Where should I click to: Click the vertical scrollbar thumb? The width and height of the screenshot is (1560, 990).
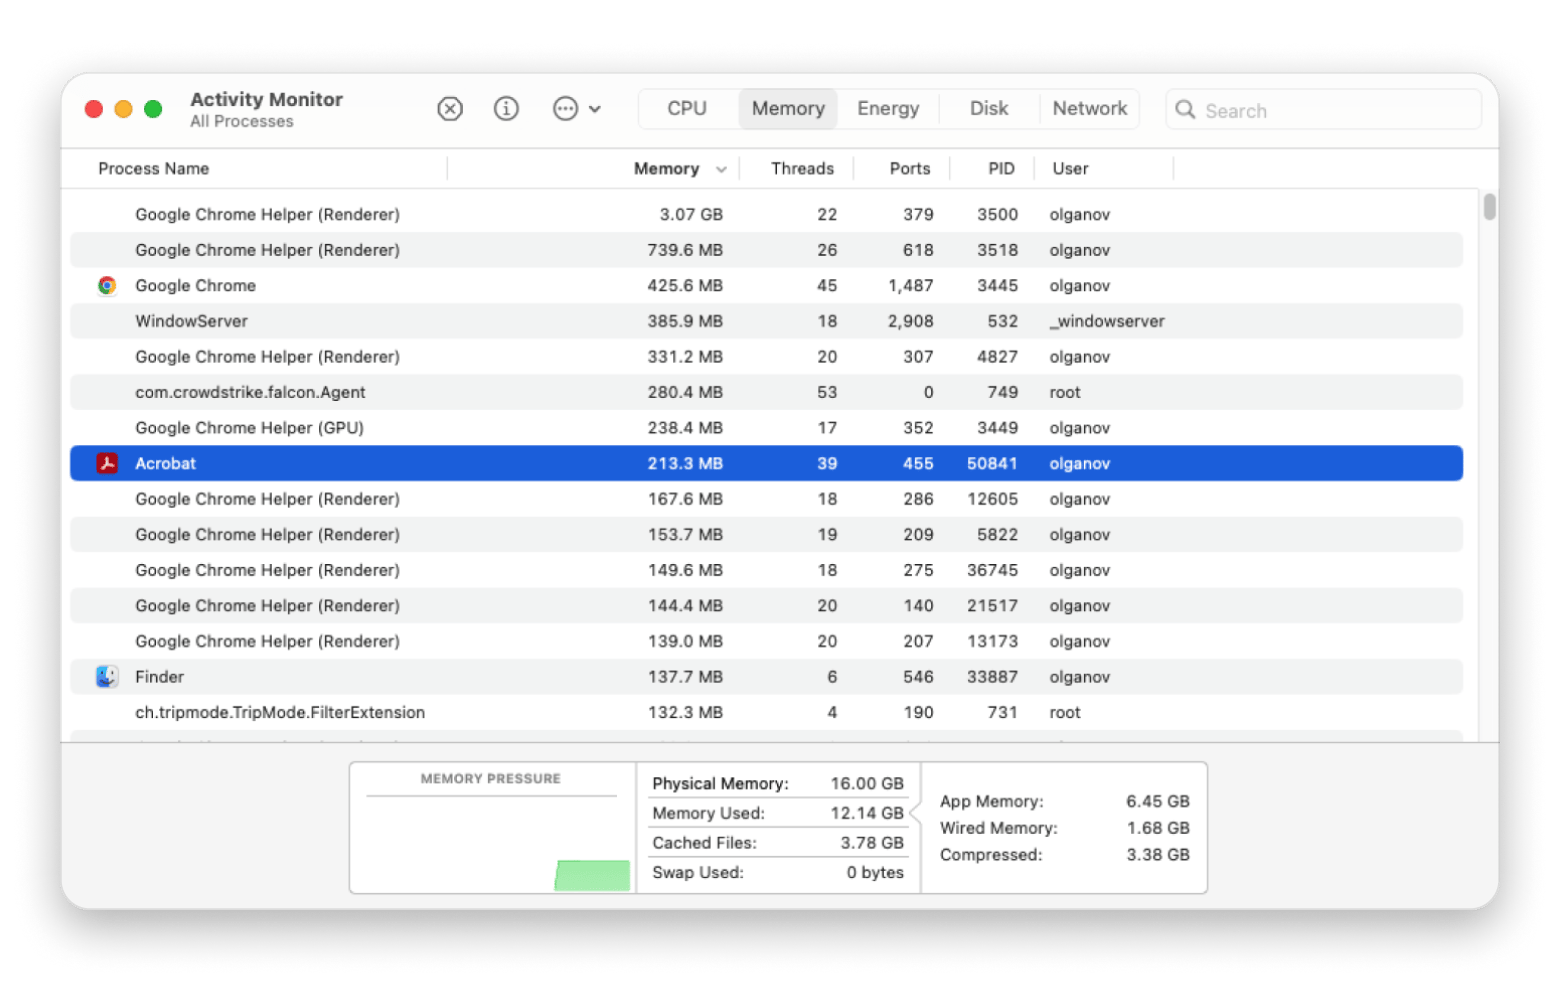[x=1489, y=207]
